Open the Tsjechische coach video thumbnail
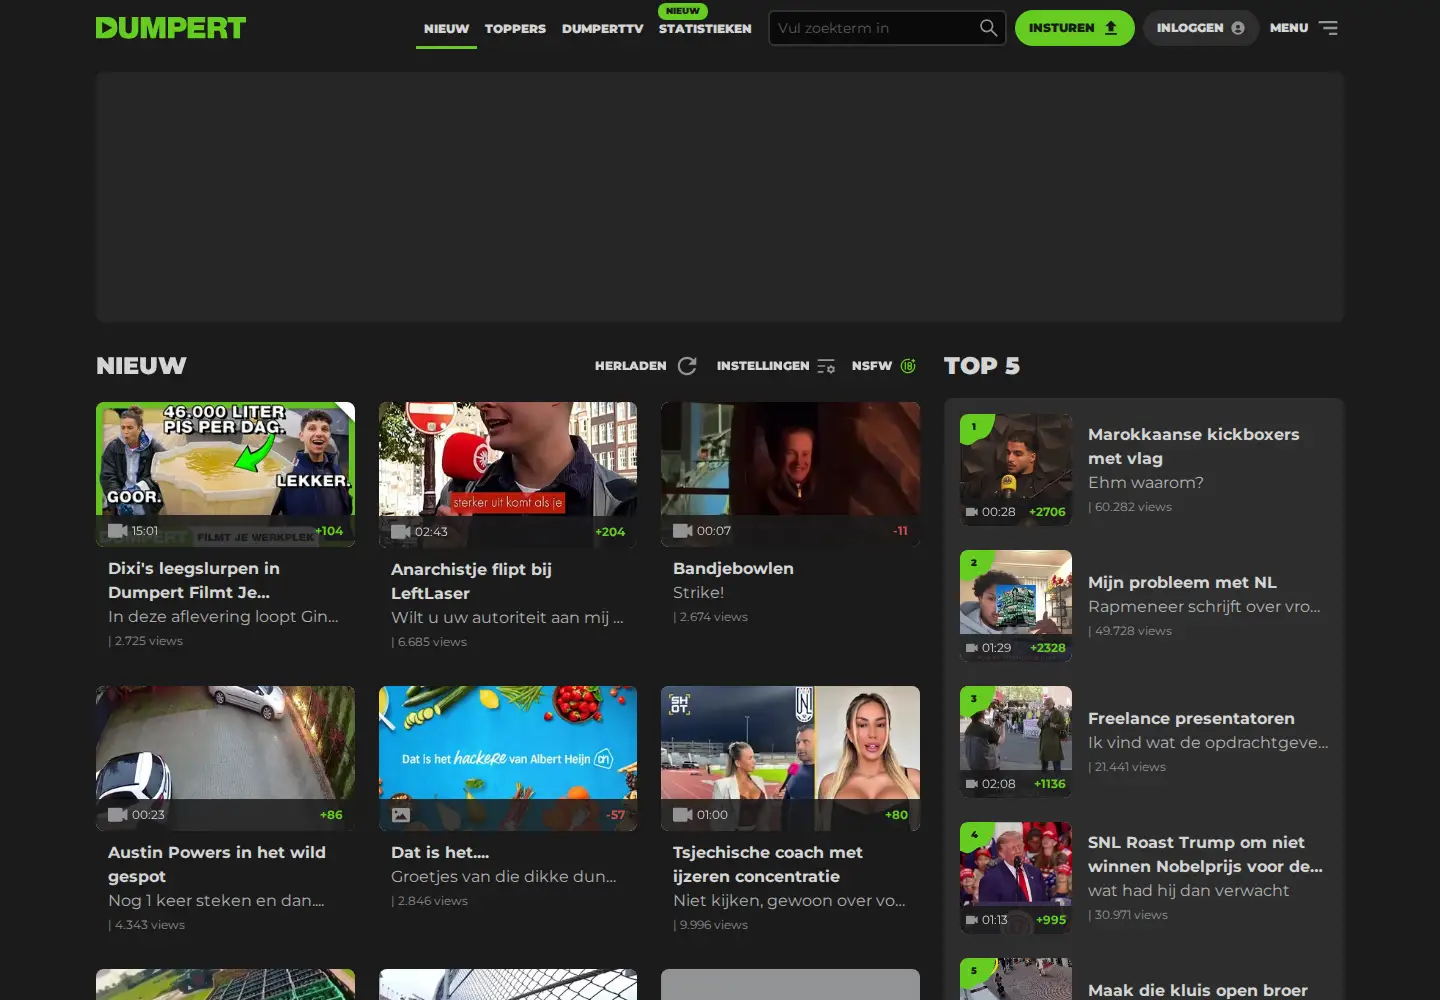The image size is (1440, 1000). [790, 758]
